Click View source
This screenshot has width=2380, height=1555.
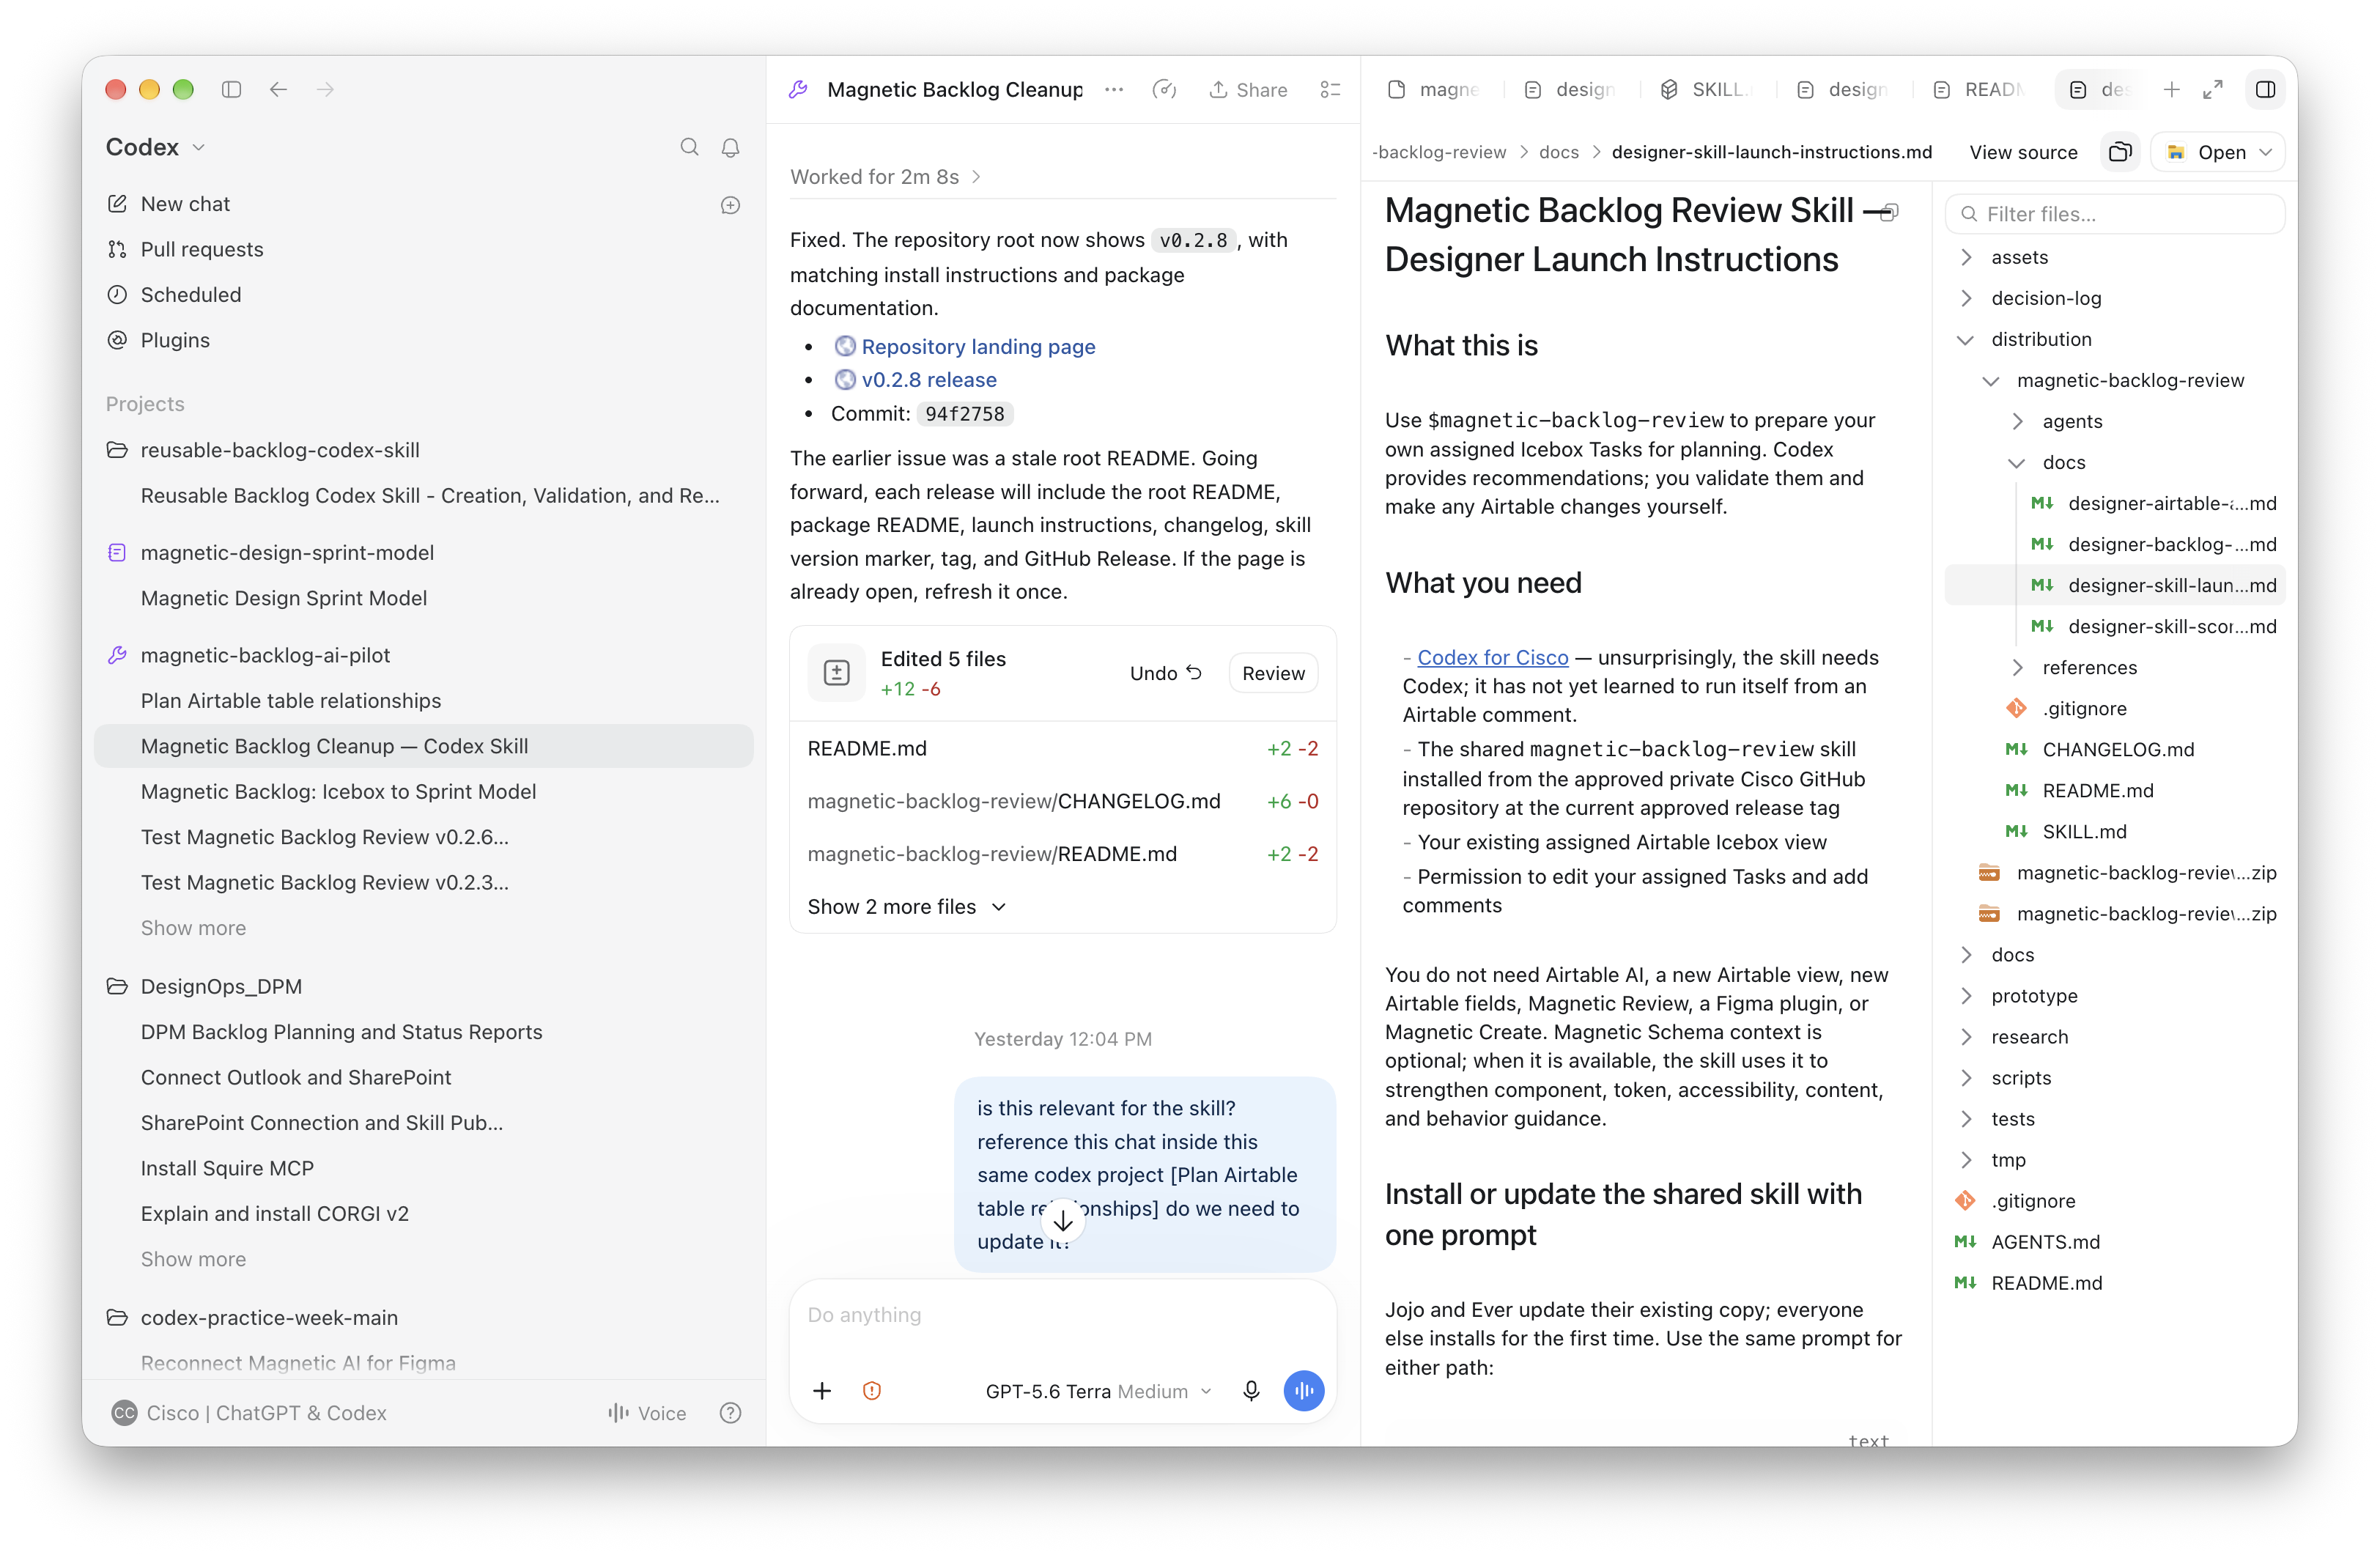point(2023,152)
